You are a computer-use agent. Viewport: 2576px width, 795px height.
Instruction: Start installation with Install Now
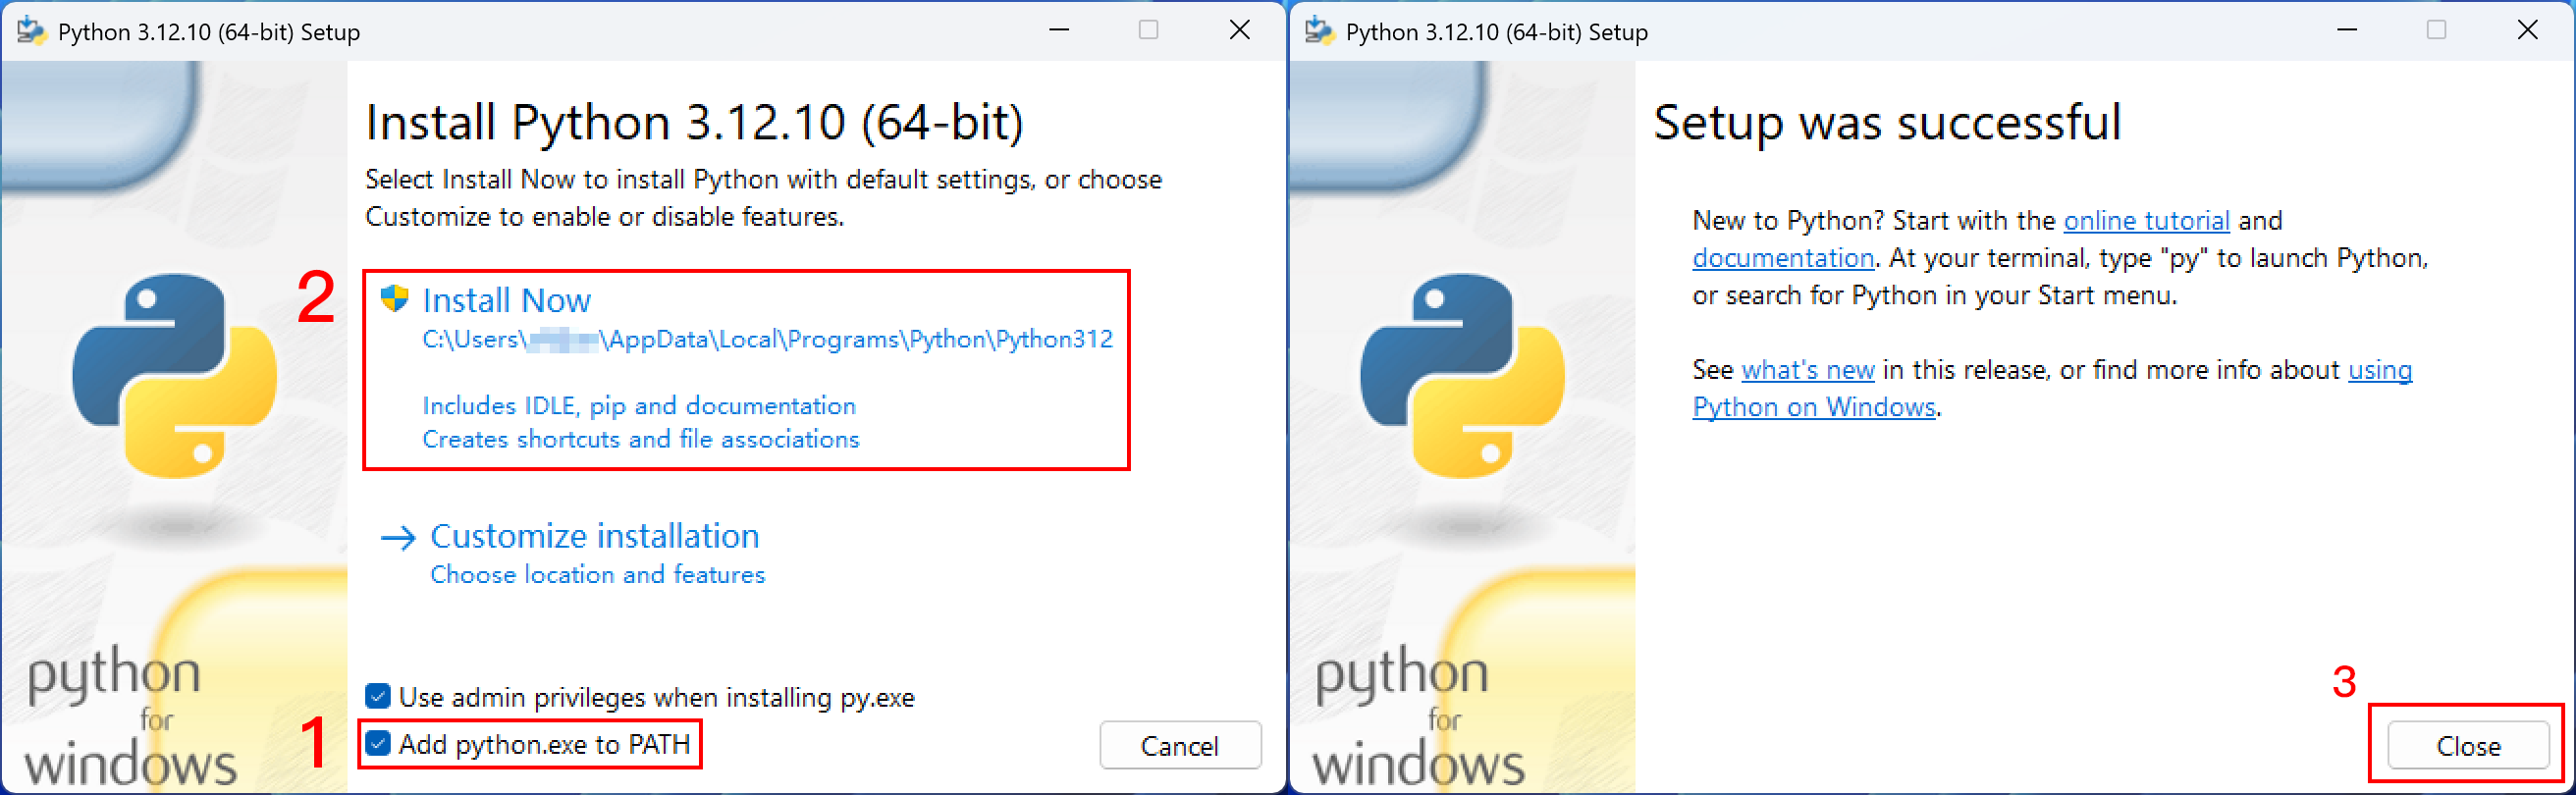pos(506,300)
